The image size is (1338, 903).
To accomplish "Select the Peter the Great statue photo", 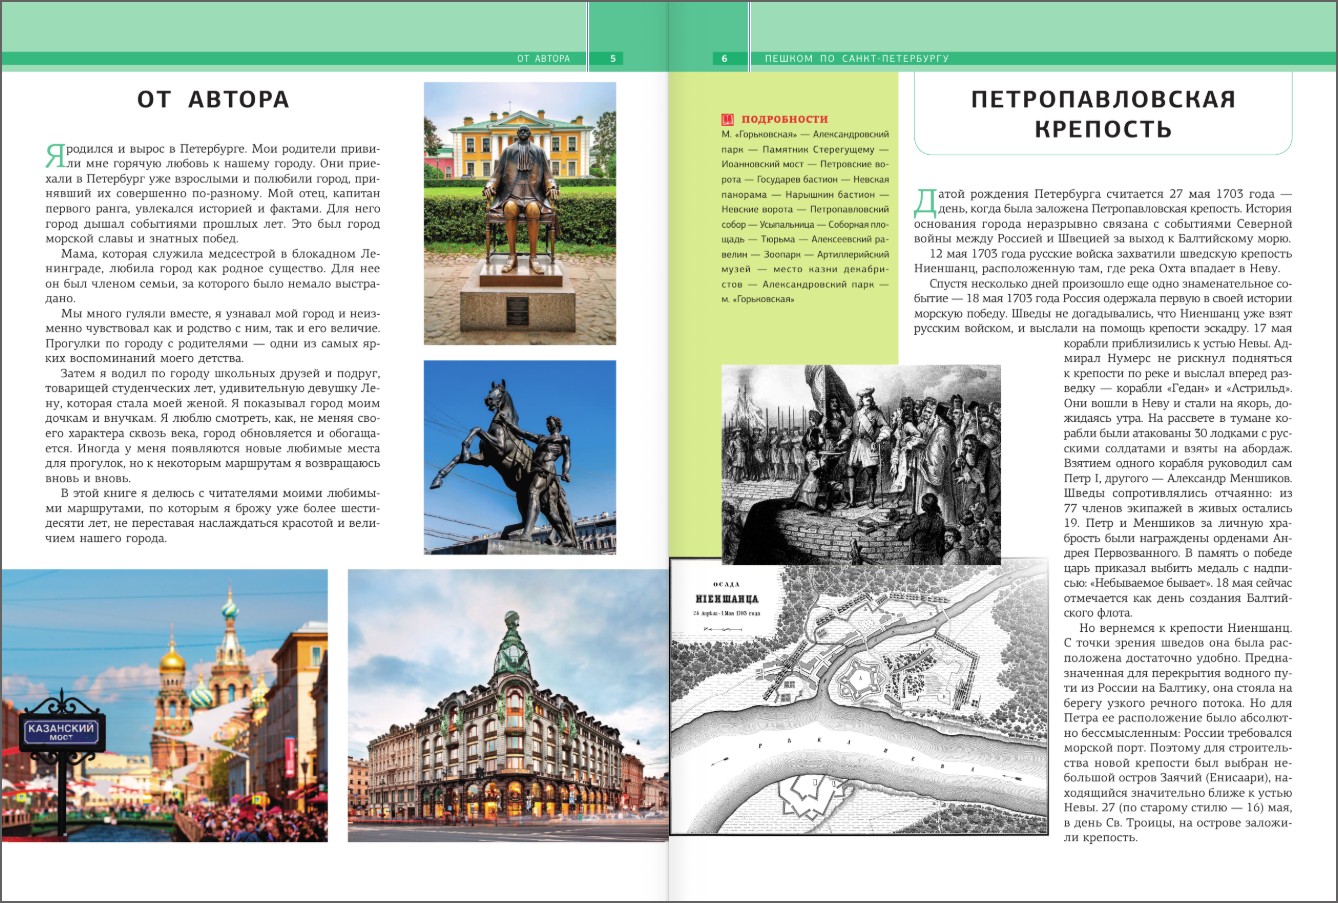I will tap(519, 213).
